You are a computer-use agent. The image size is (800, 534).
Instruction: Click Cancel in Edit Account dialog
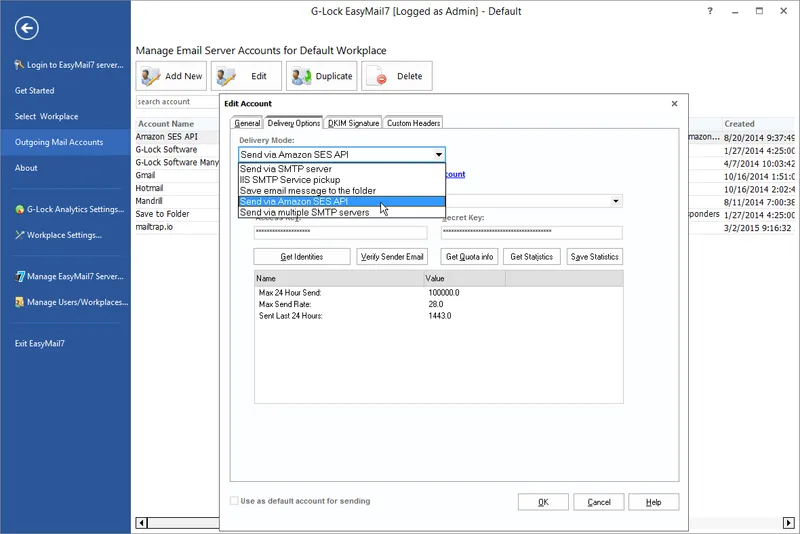coord(599,502)
